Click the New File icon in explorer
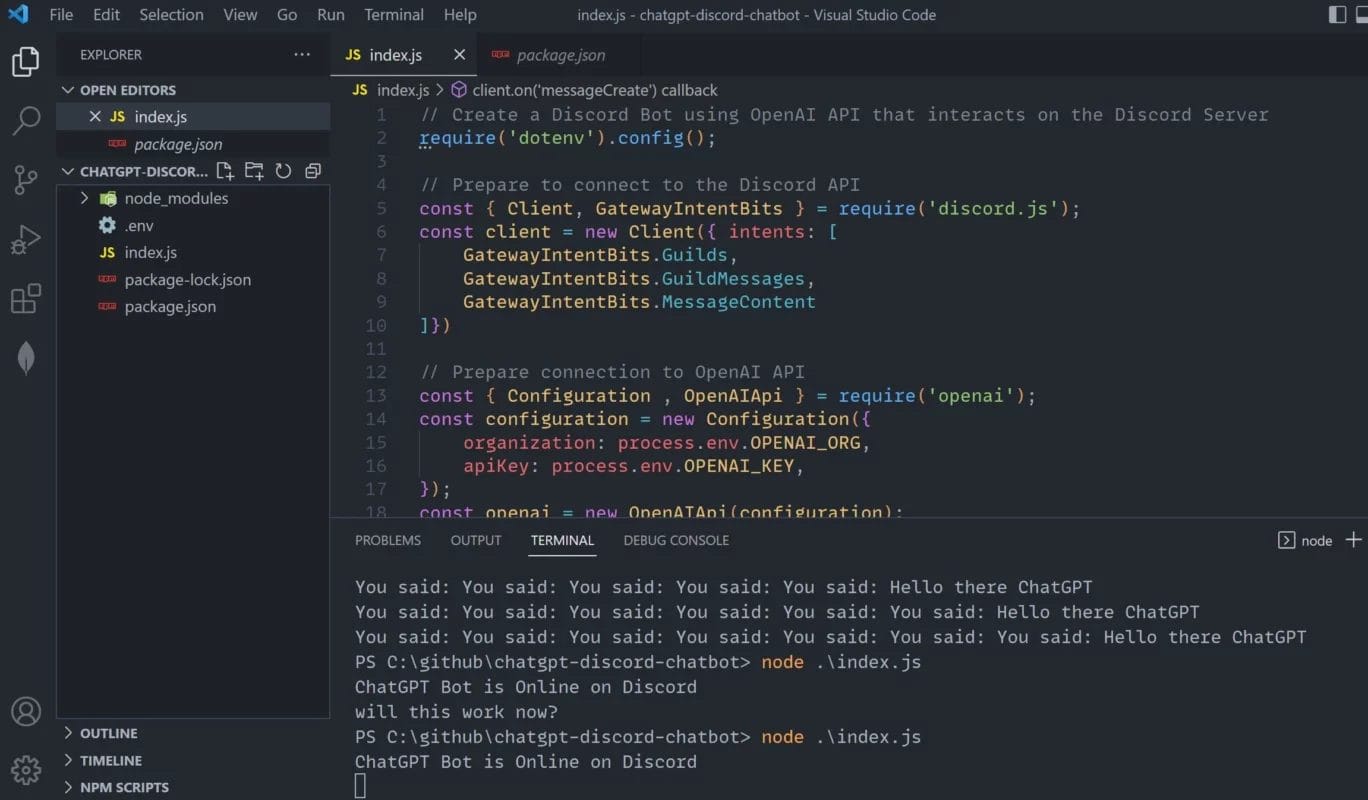 (225, 171)
